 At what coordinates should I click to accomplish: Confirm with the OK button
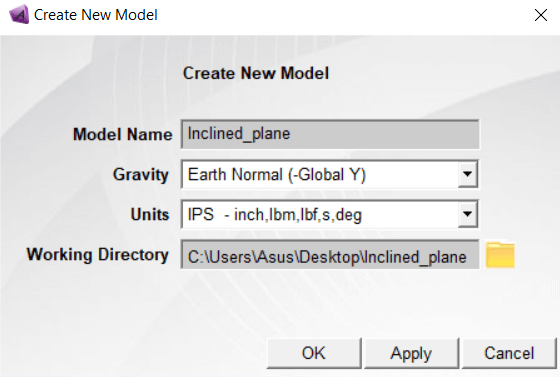tap(314, 353)
